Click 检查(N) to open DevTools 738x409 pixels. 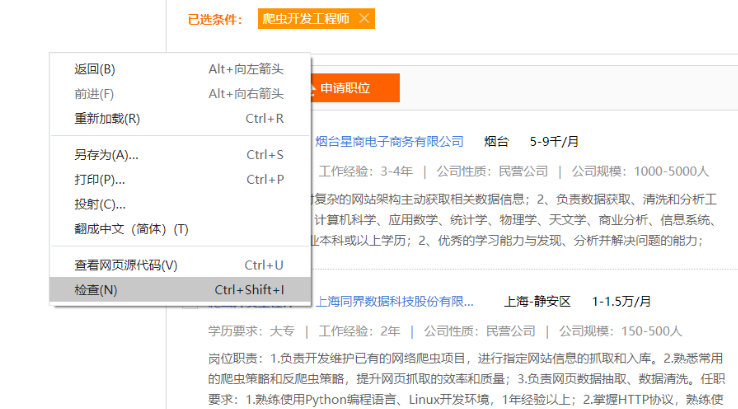tap(180, 289)
